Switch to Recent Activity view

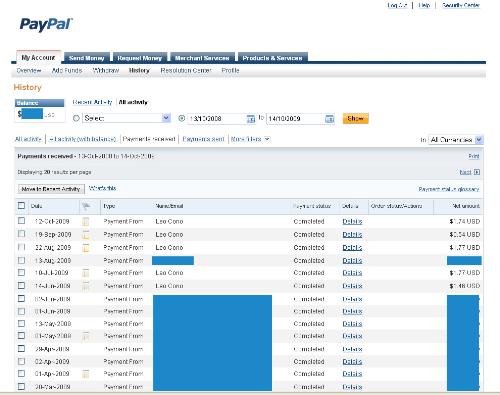click(x=92, y=102)
